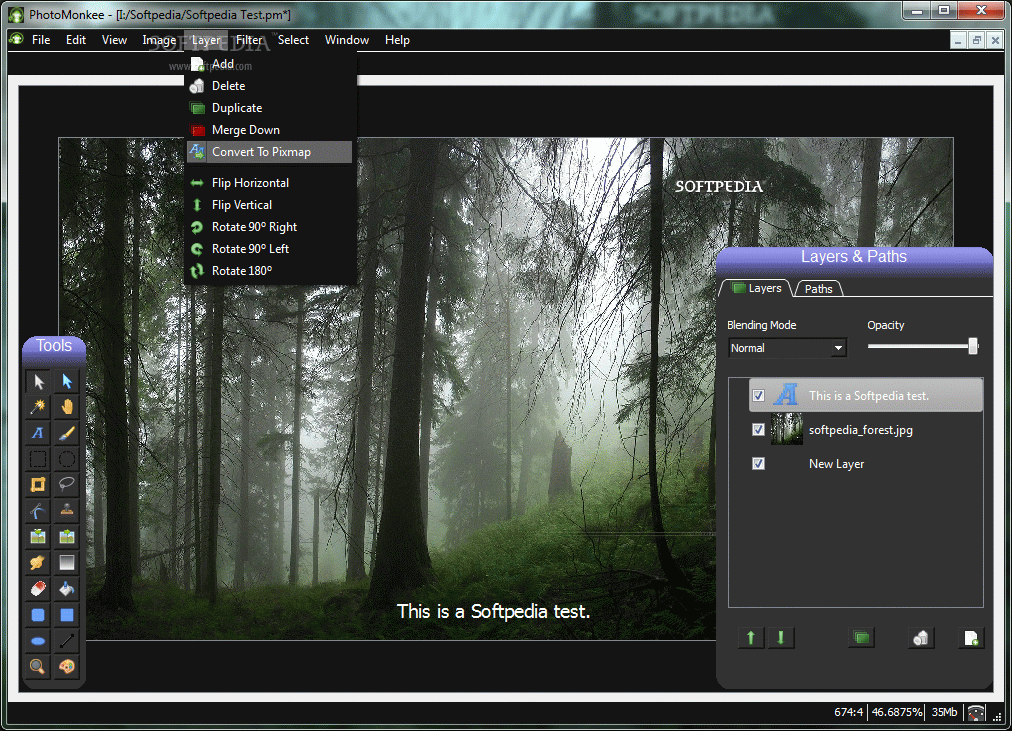Choose Convert To Pixmap menu entry
Screen dimensions: 1012x731
[270, 152]
